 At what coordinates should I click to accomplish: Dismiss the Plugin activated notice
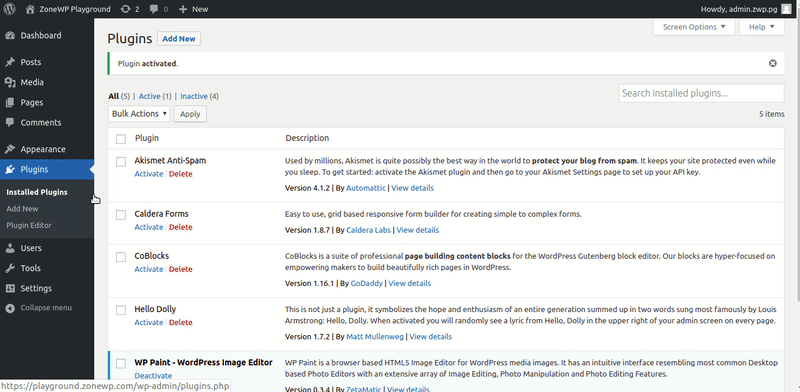[x=772, y=63]
